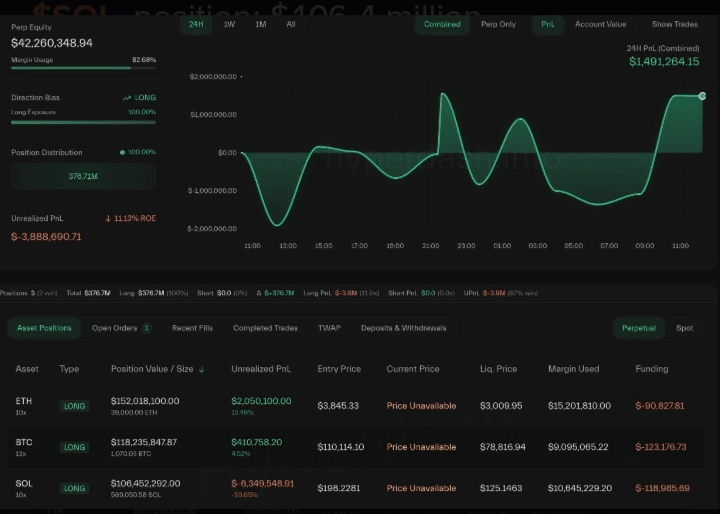720x514 pixels.
Task: Click the LONG badge in the SOL row
Action: pyautogui.click(x=74, y=488)
